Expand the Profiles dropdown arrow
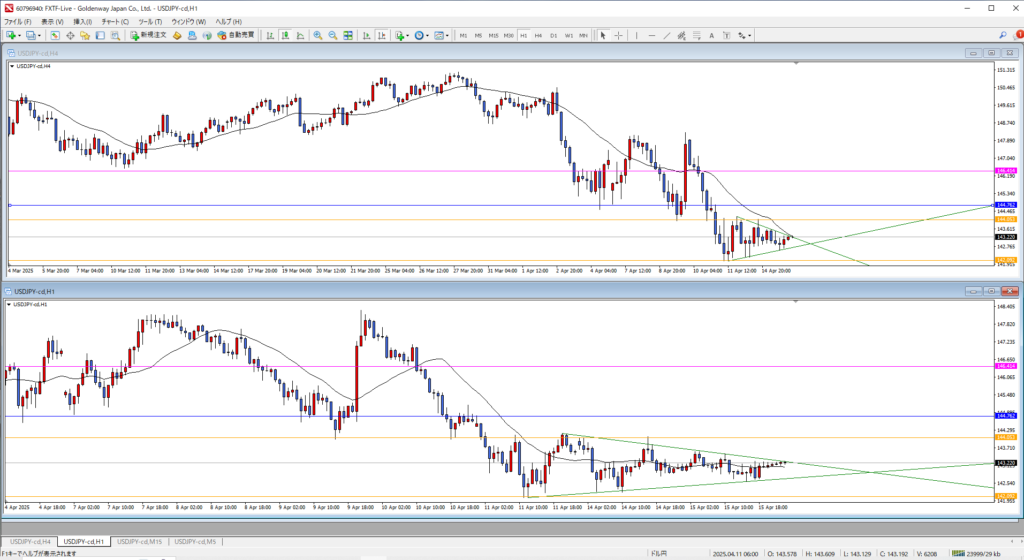1024x560 pixels. point(39,36)
